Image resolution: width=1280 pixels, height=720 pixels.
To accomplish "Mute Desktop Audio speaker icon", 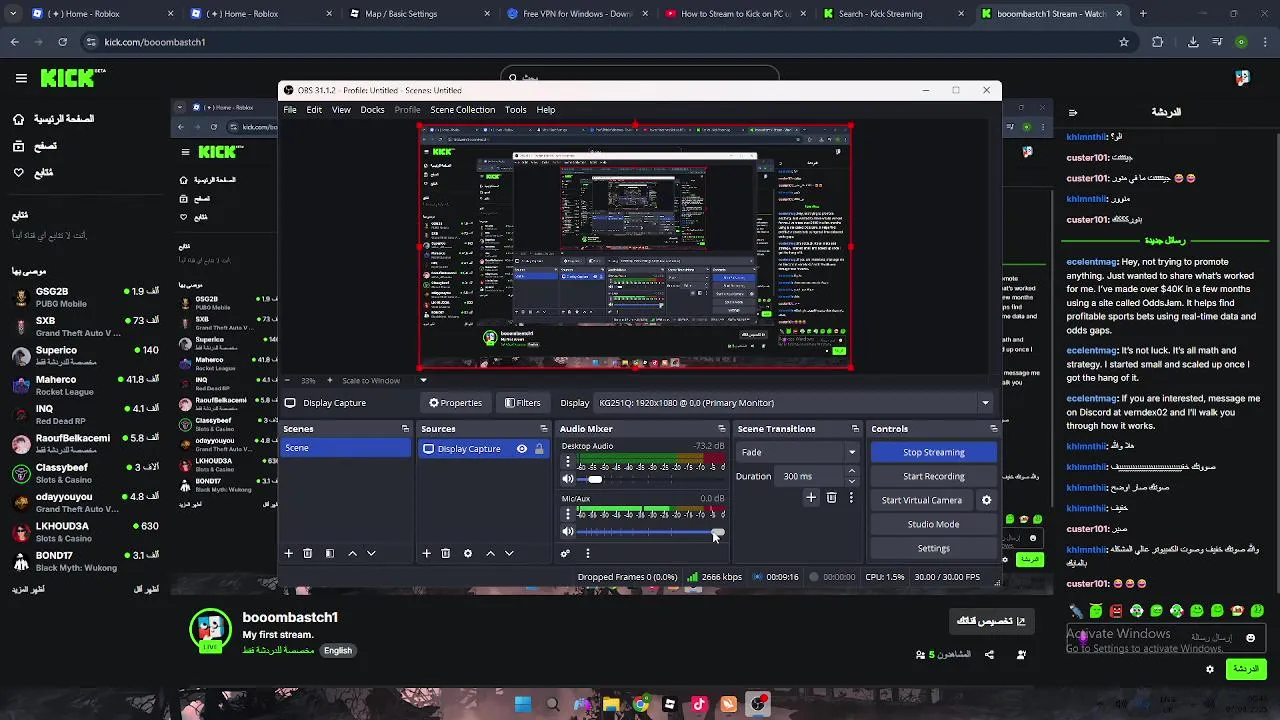I will coord(567,479).
